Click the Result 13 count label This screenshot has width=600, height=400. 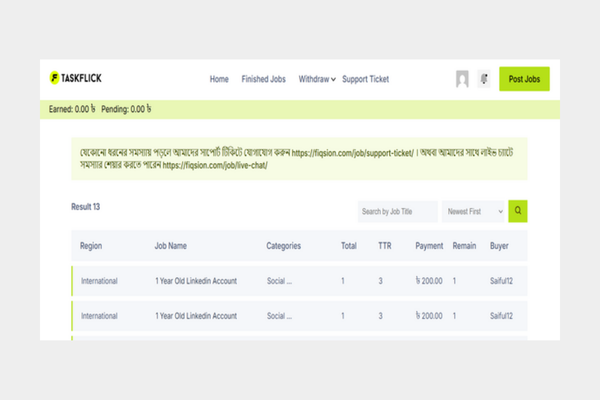tap(85, 207)
